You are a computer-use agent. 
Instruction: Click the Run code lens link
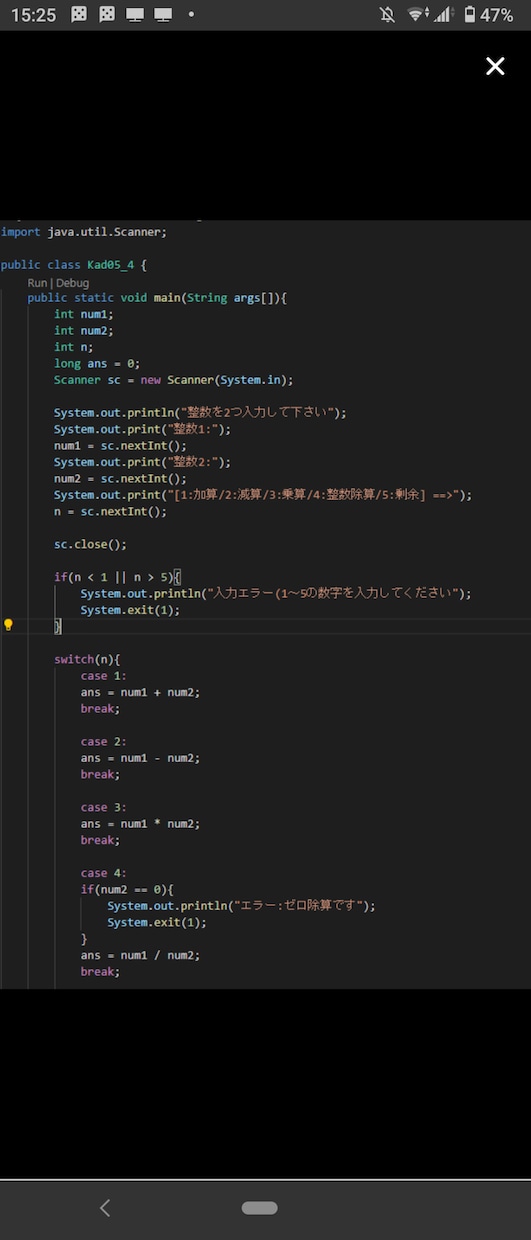(x=37, y=283)
